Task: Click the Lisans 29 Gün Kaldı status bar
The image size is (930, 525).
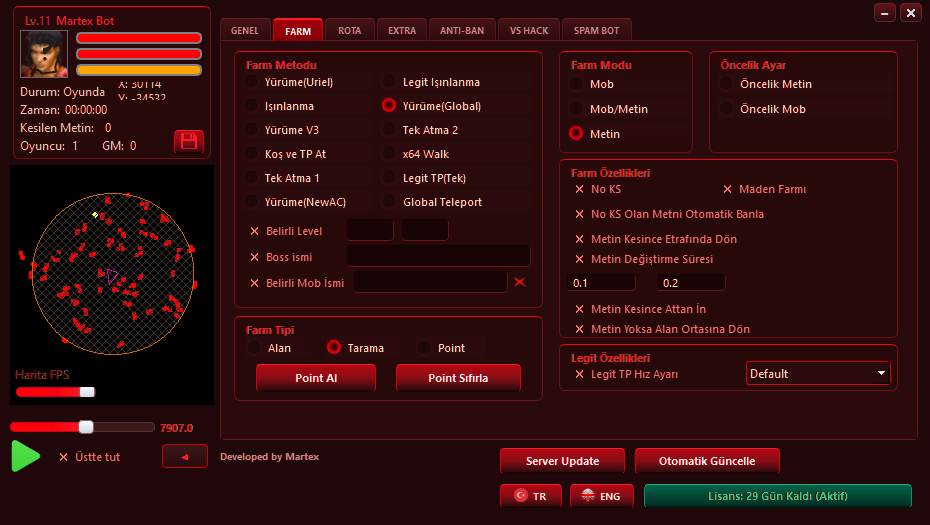Action: (778, 496)
